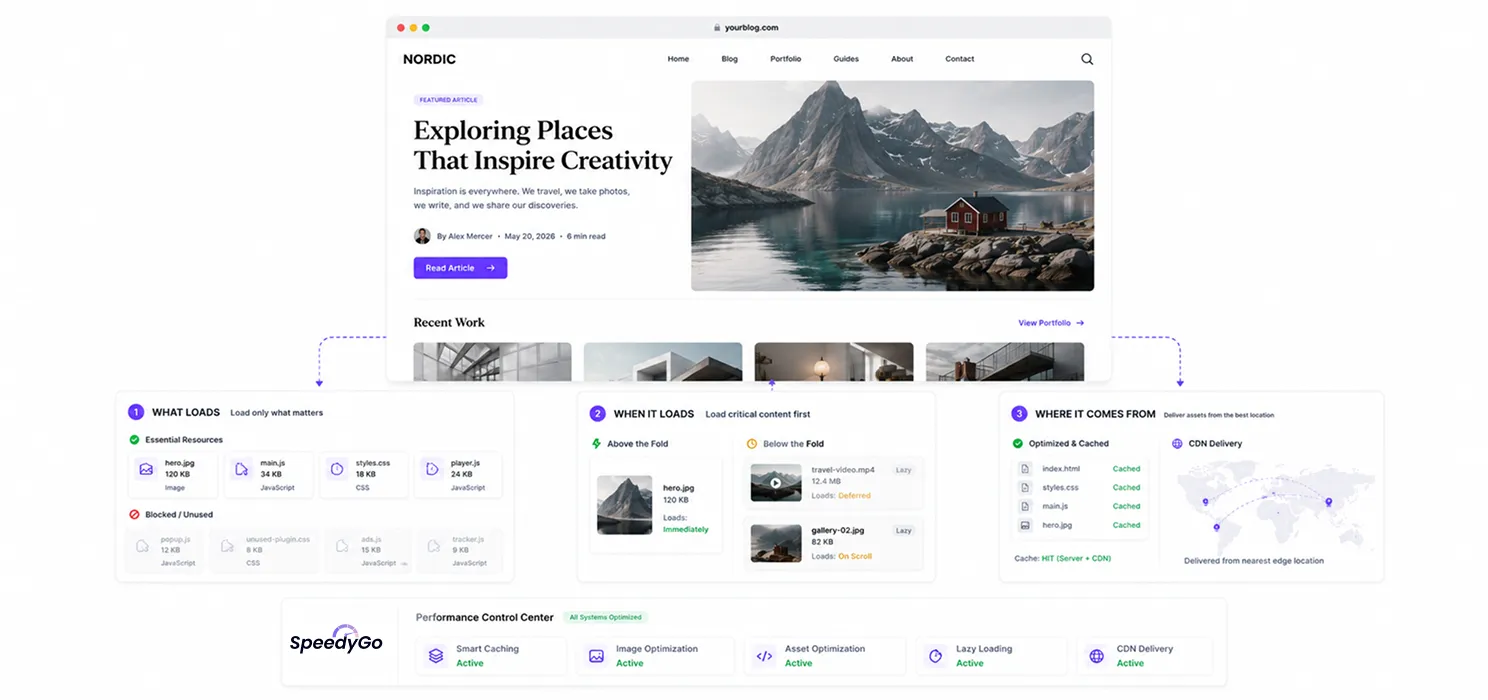
Task: Click the hero.jpg image file icon in Essential Resources
Action: point(146,469)
